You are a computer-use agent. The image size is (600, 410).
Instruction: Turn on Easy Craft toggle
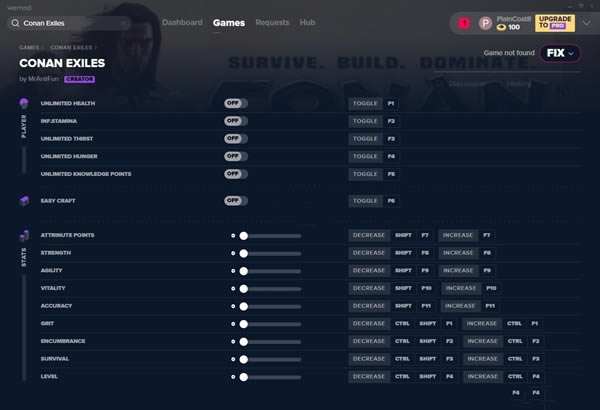pos(235,200)
